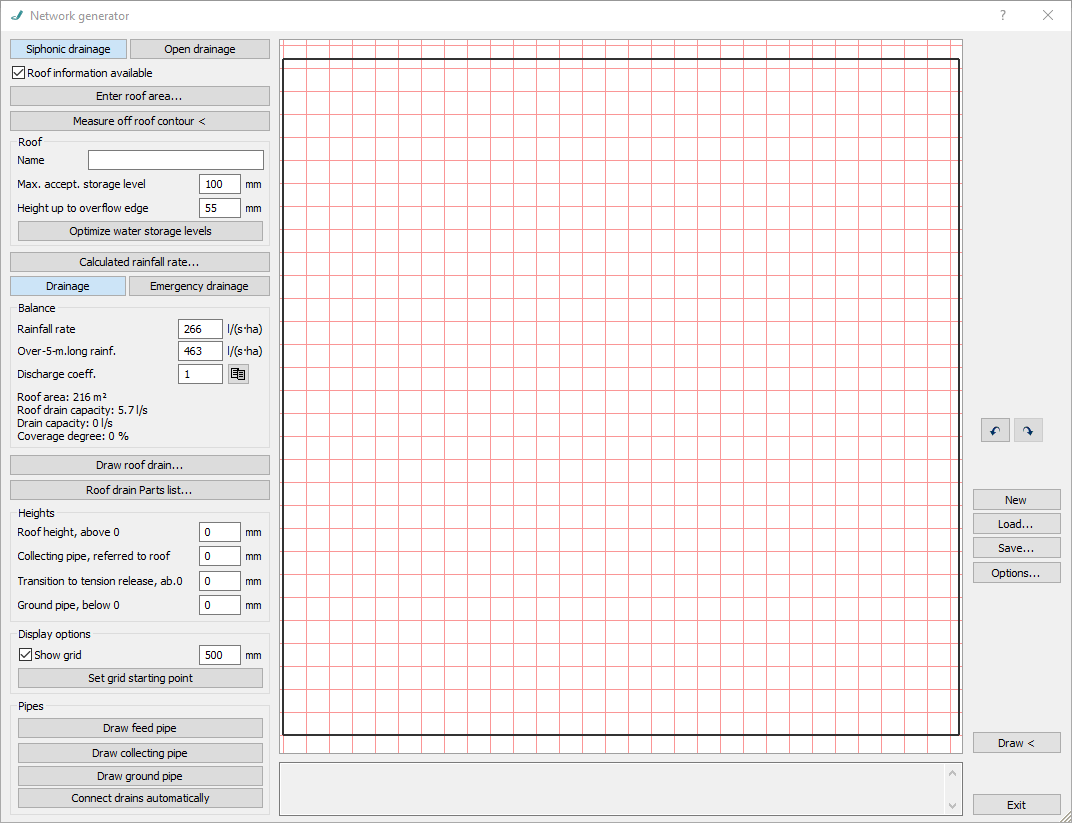
Task: Click Optimize water storage levels
Action: (x=140, y=231)
